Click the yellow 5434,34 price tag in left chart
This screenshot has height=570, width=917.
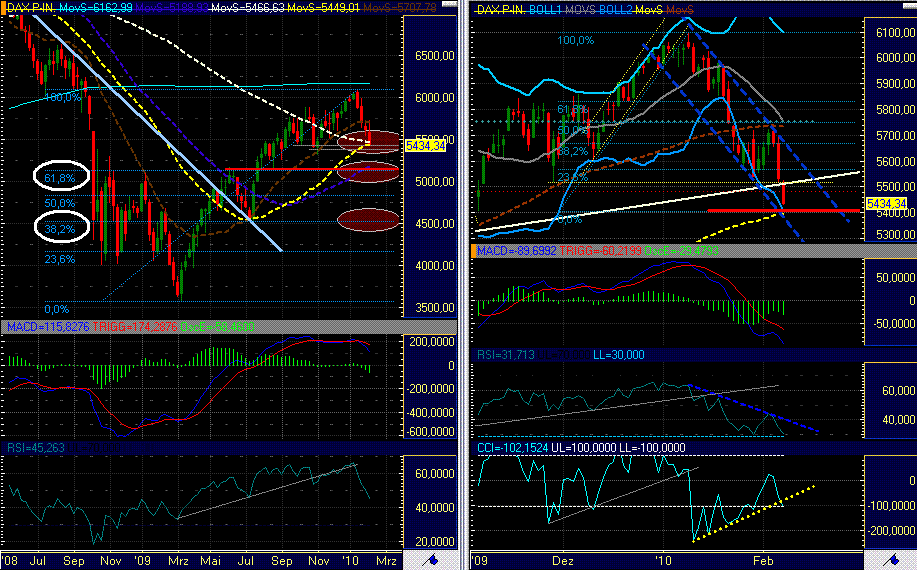tap(425, 146)
